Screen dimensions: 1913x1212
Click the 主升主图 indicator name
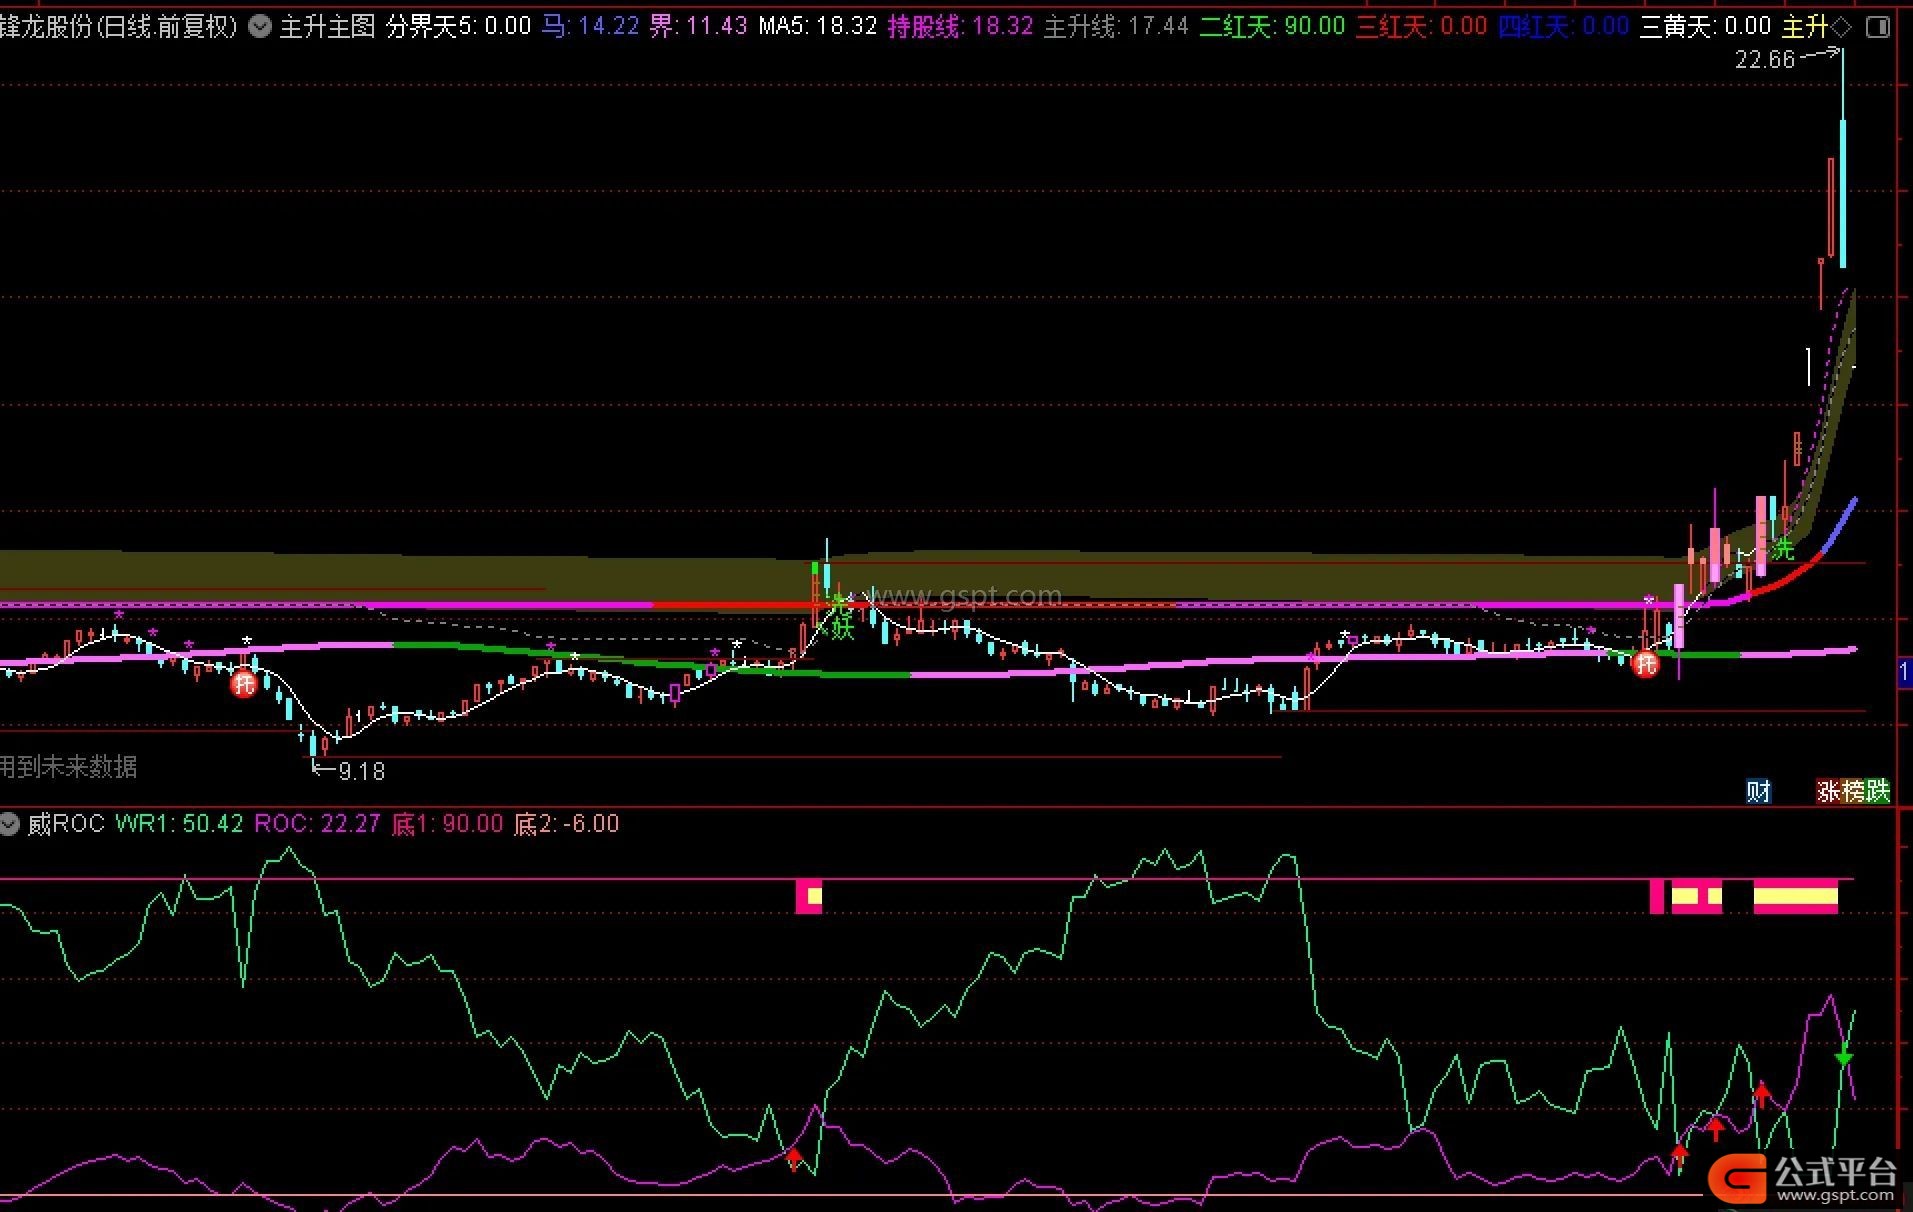(327, 27)
